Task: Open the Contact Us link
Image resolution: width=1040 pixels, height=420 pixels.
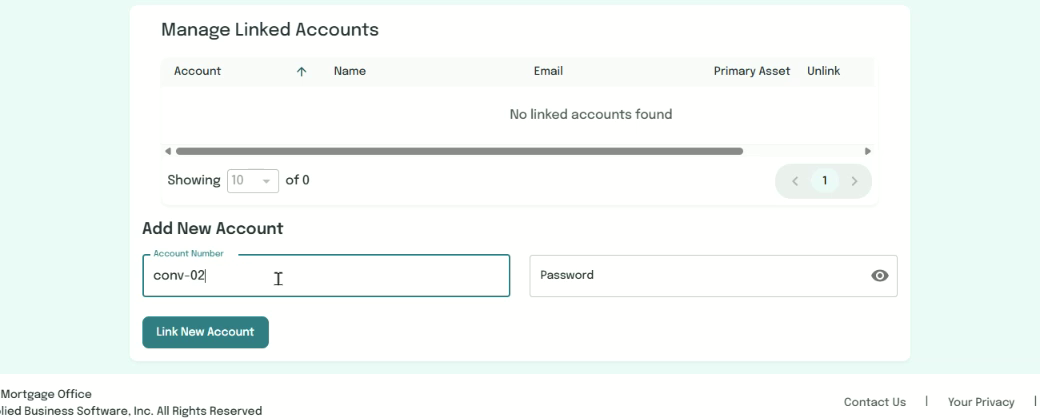Action: (x=875, y=402)
